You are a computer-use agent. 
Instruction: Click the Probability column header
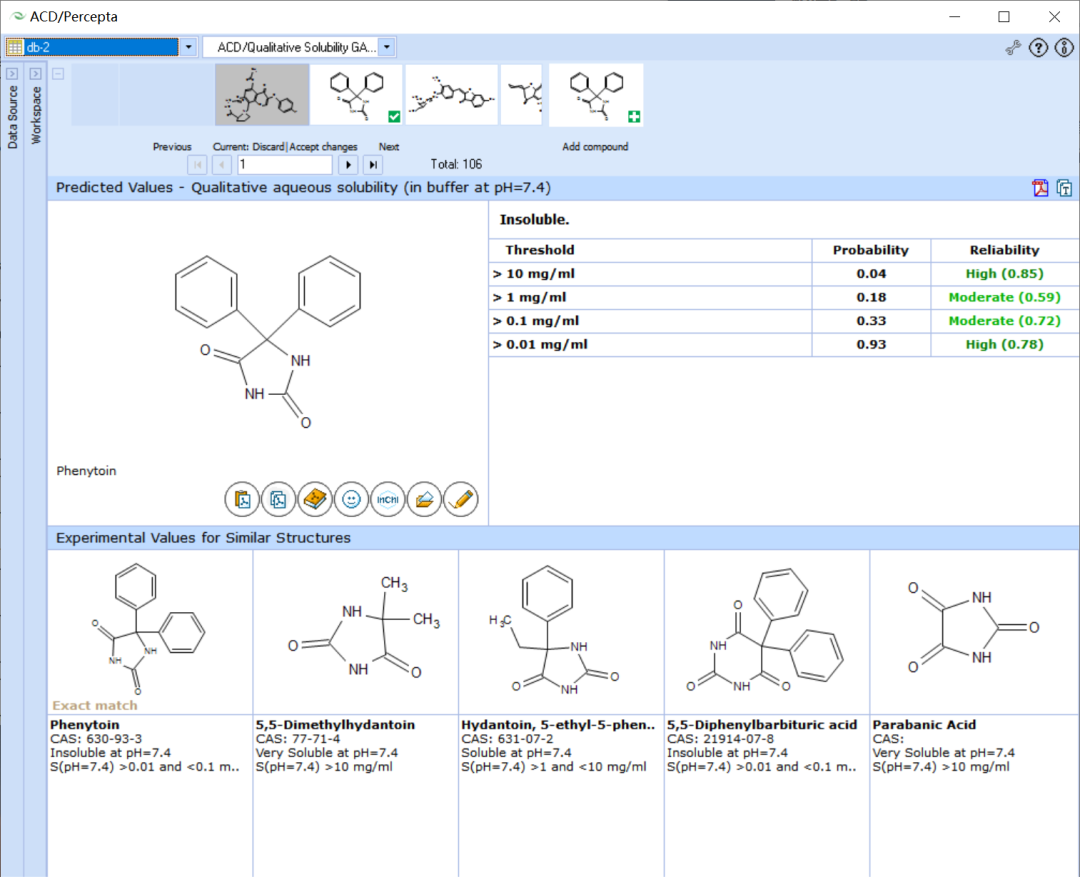coord(871,250)
